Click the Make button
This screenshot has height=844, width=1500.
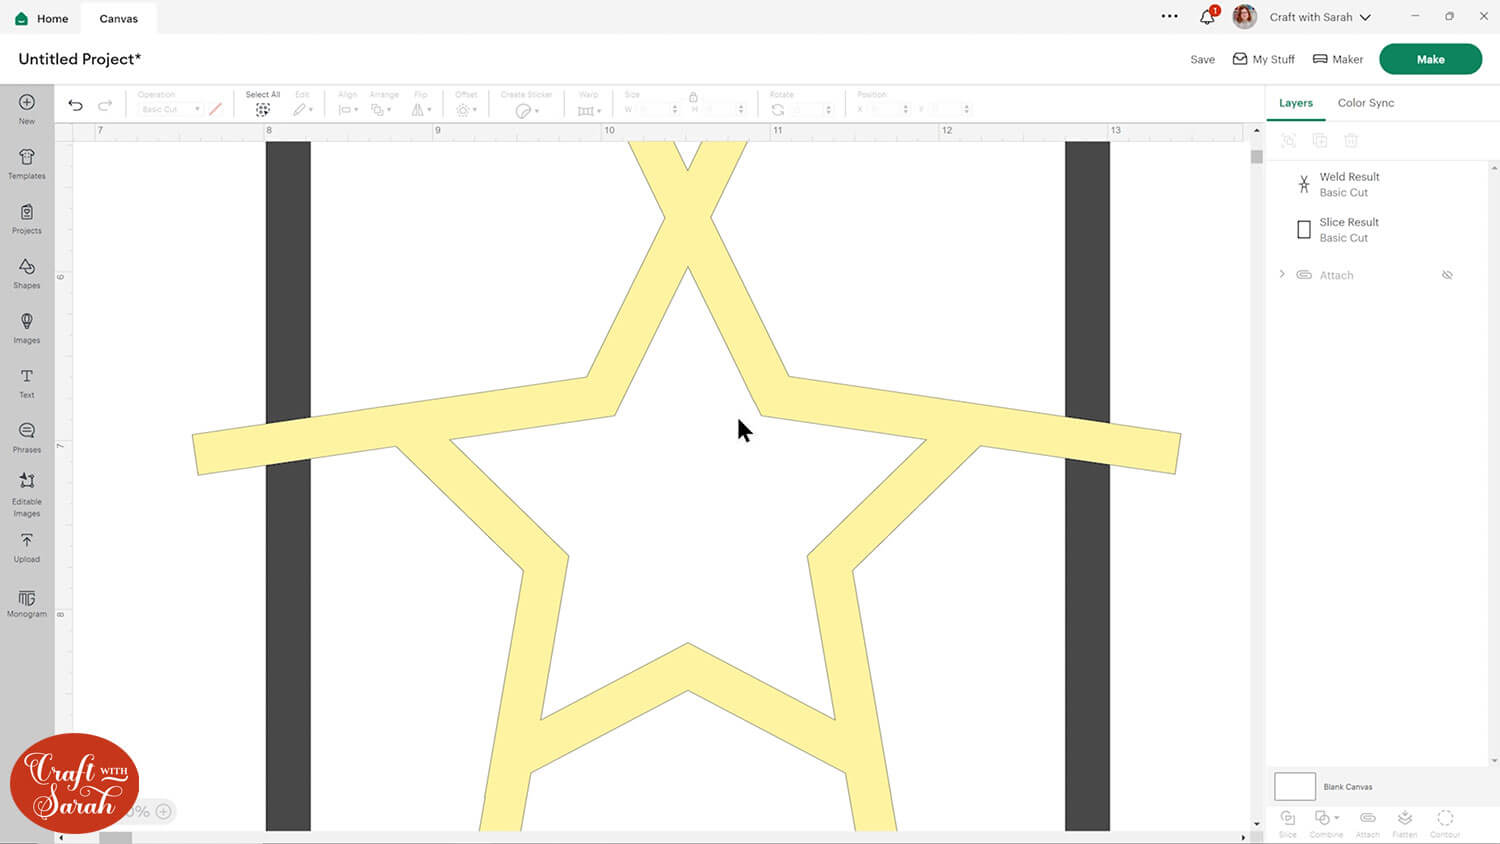point(1430,59)
